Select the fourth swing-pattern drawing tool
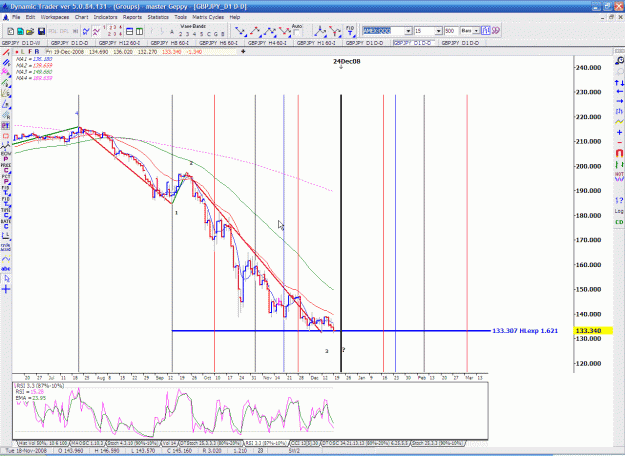The height and width of the screenshot is (456, 625). 285,31
